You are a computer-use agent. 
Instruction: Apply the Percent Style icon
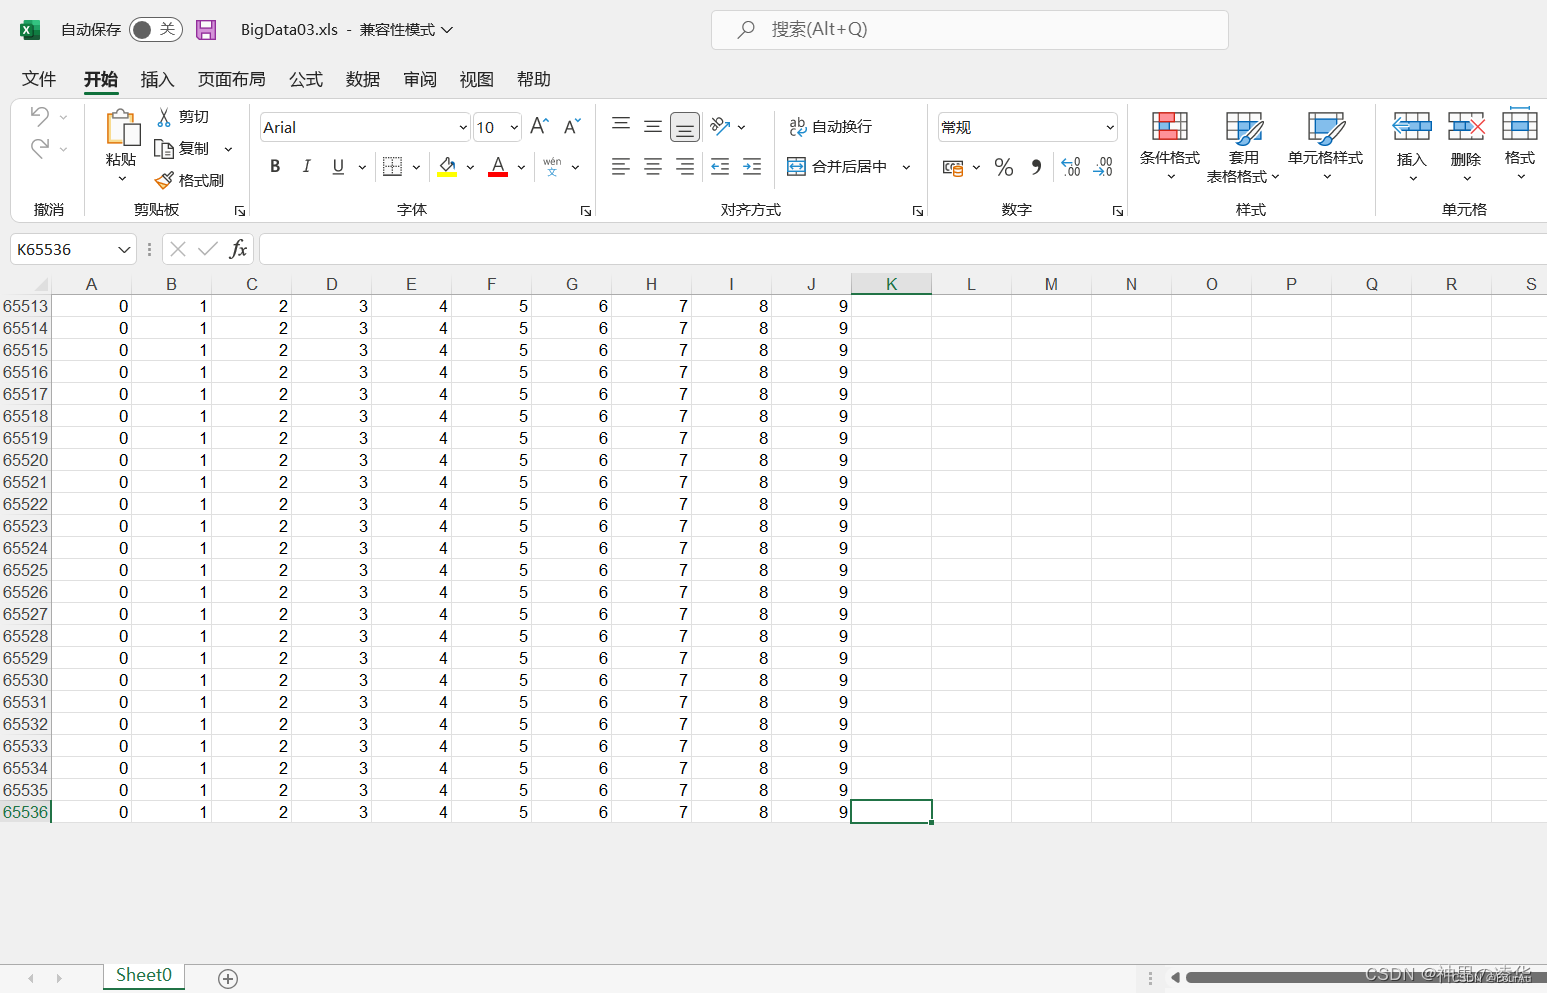pos(1004,168)
